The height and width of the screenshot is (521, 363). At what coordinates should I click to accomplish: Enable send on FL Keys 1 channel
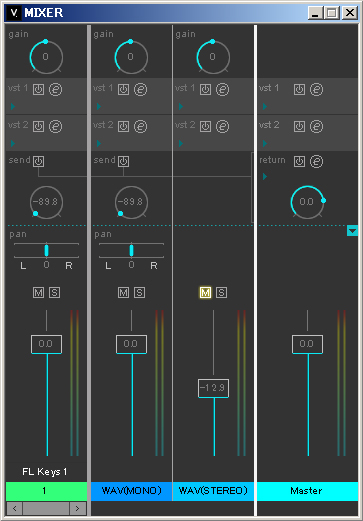point(38,161)
